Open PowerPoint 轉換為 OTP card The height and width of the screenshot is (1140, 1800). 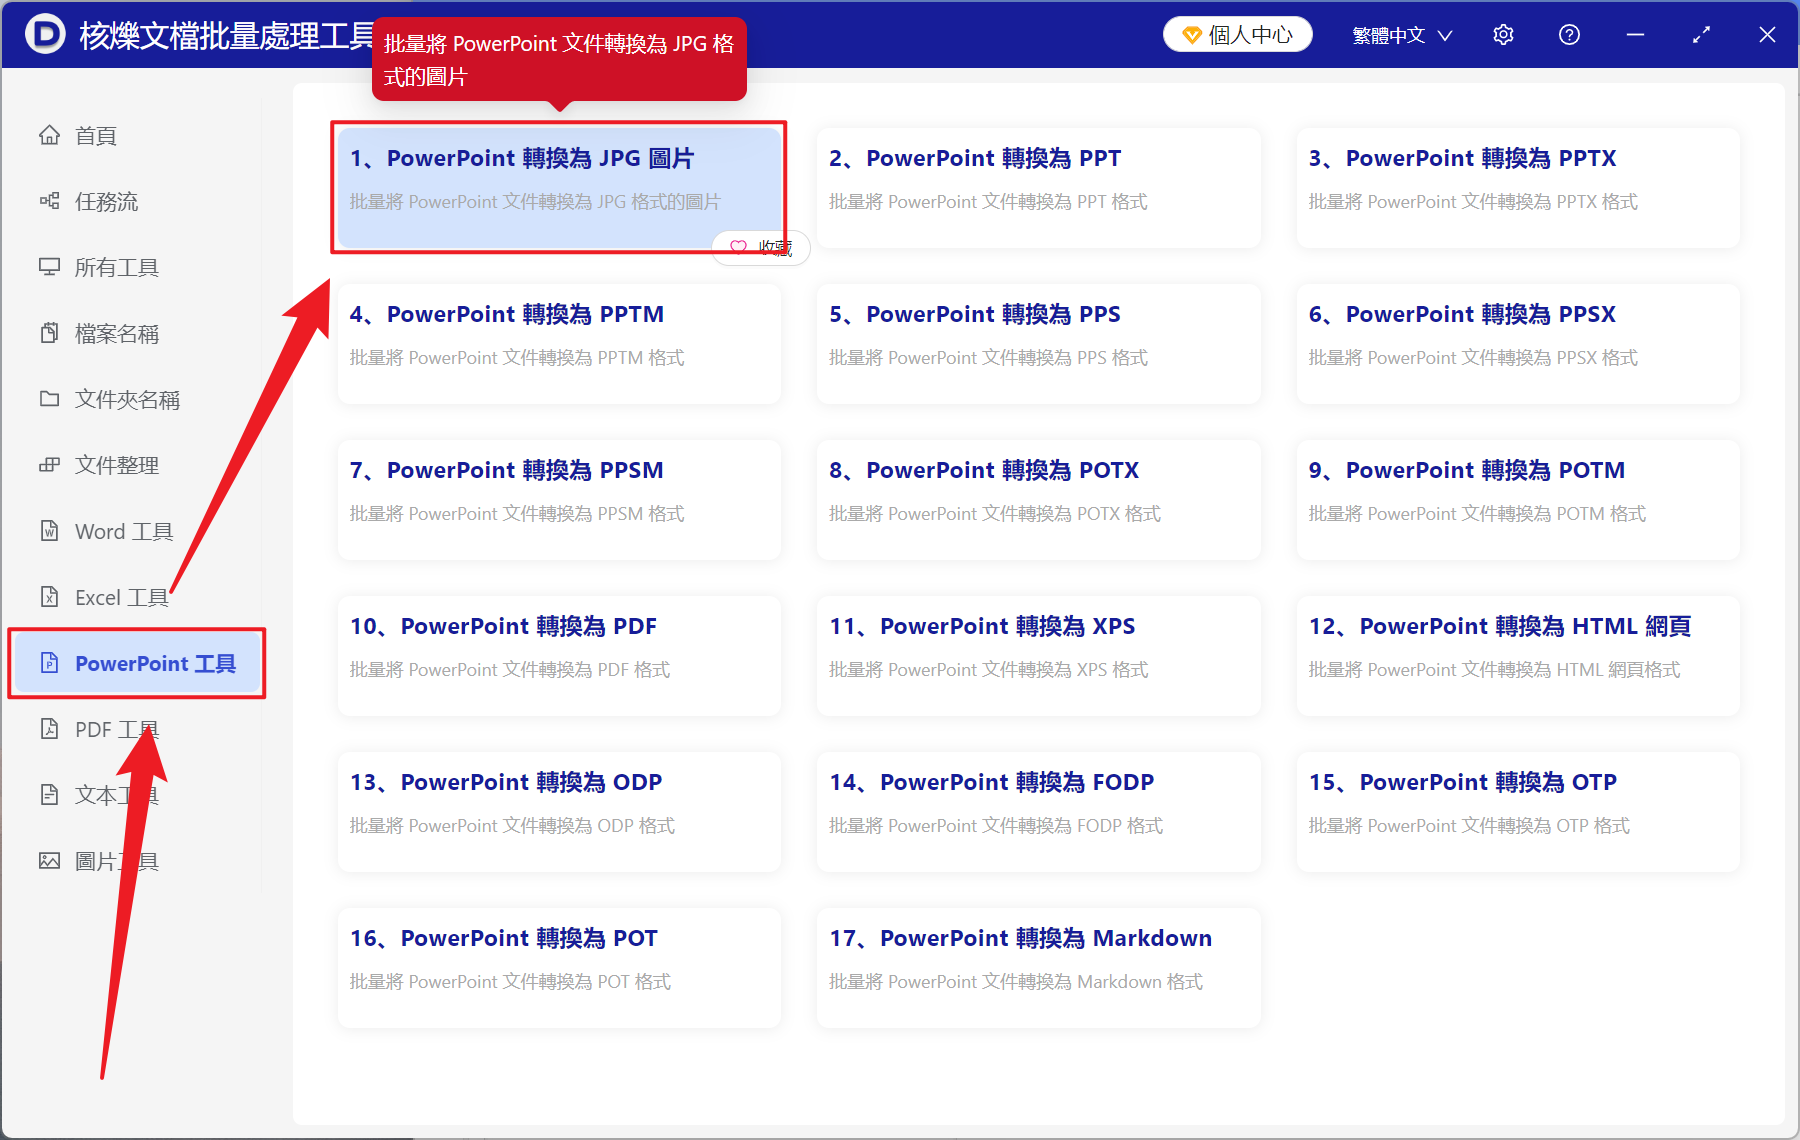pyautogui.click(x=1518, y=812)
